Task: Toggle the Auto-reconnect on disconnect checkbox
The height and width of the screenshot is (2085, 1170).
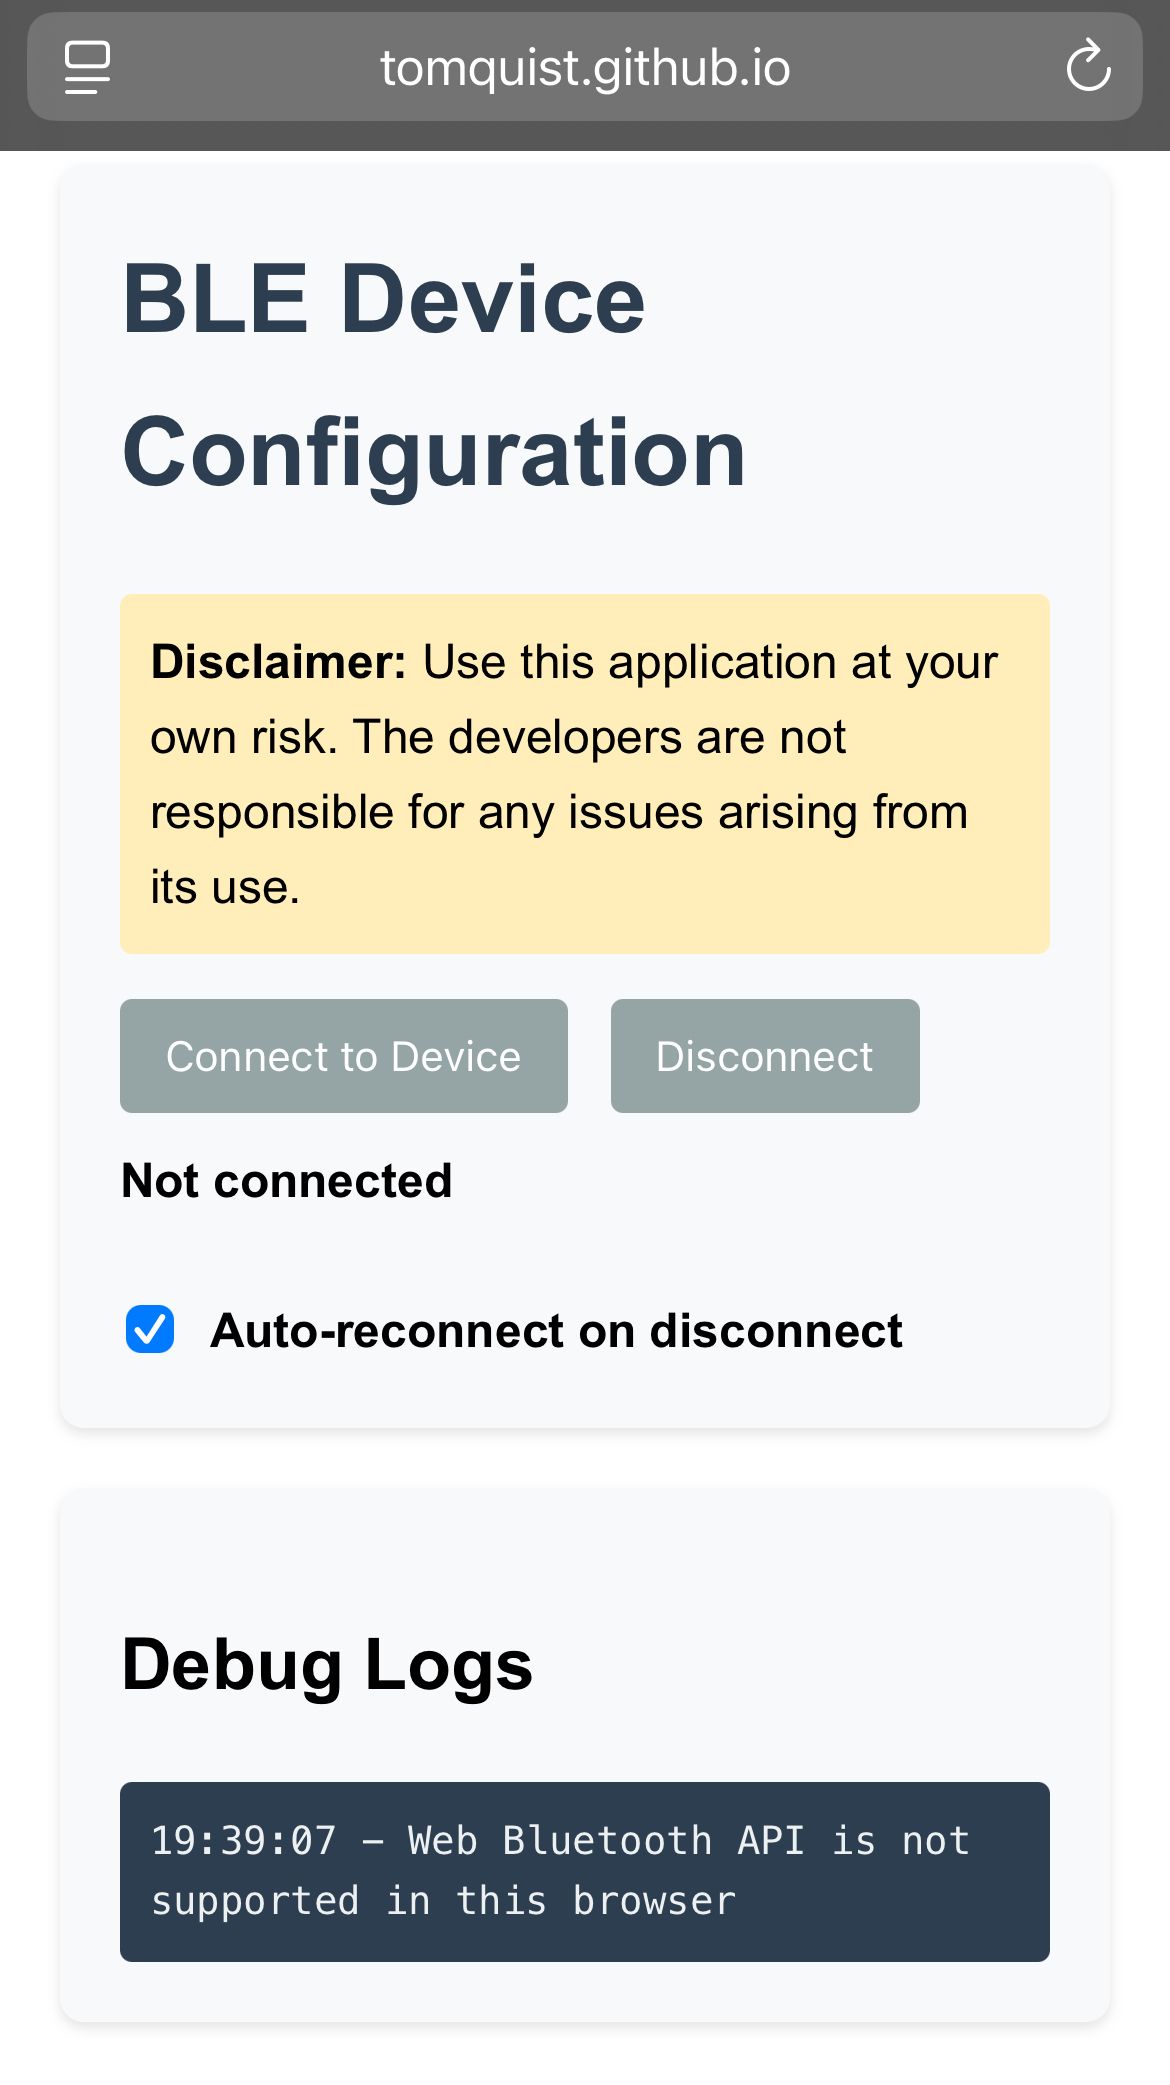Action: 150,1329
